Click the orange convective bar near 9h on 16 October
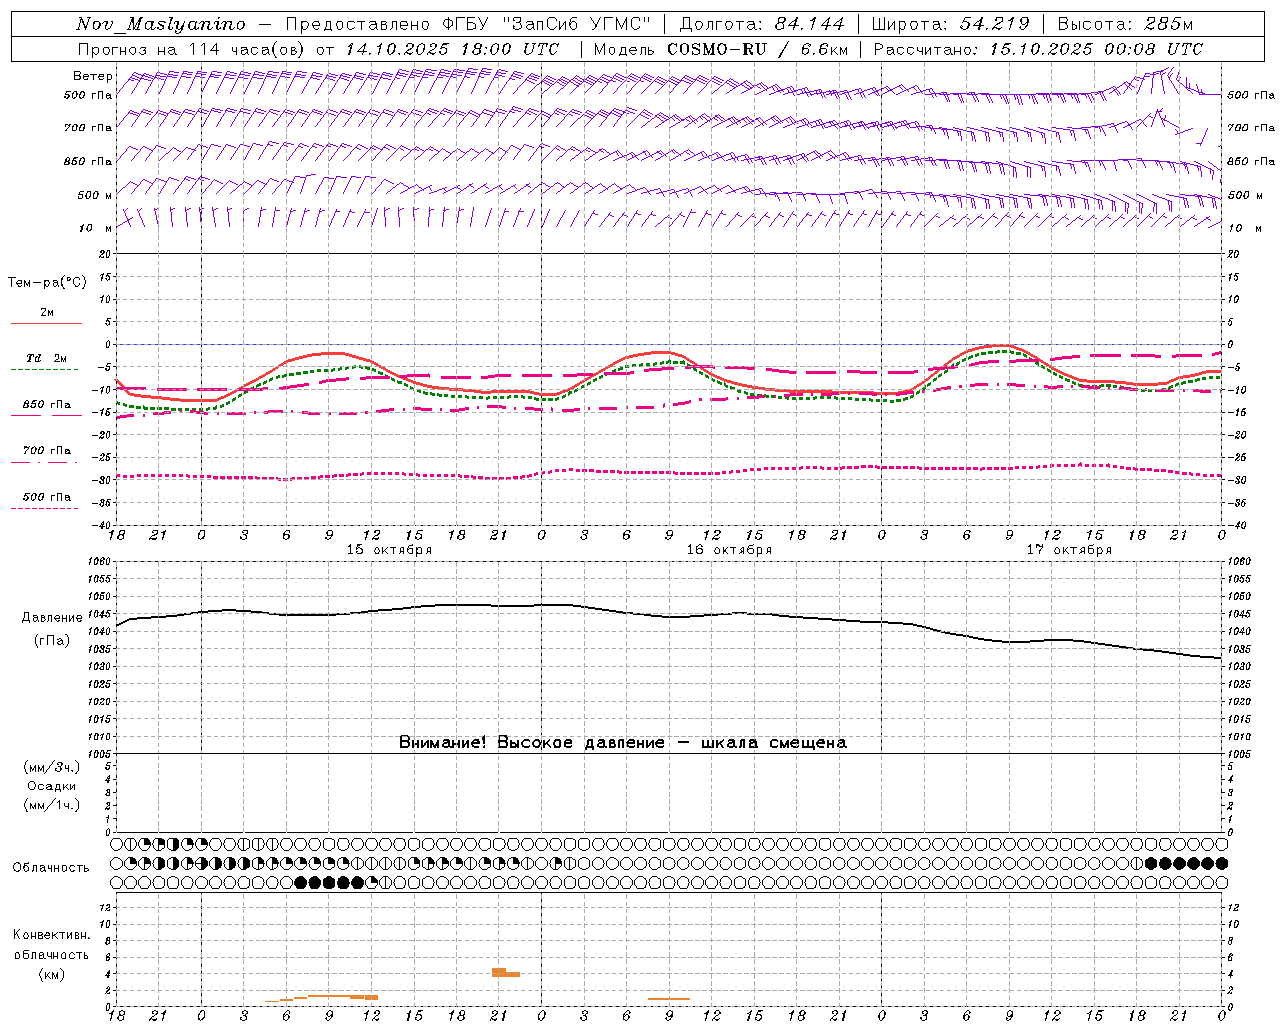The width and height of the screenshot is (1280, 1024). 669,998
